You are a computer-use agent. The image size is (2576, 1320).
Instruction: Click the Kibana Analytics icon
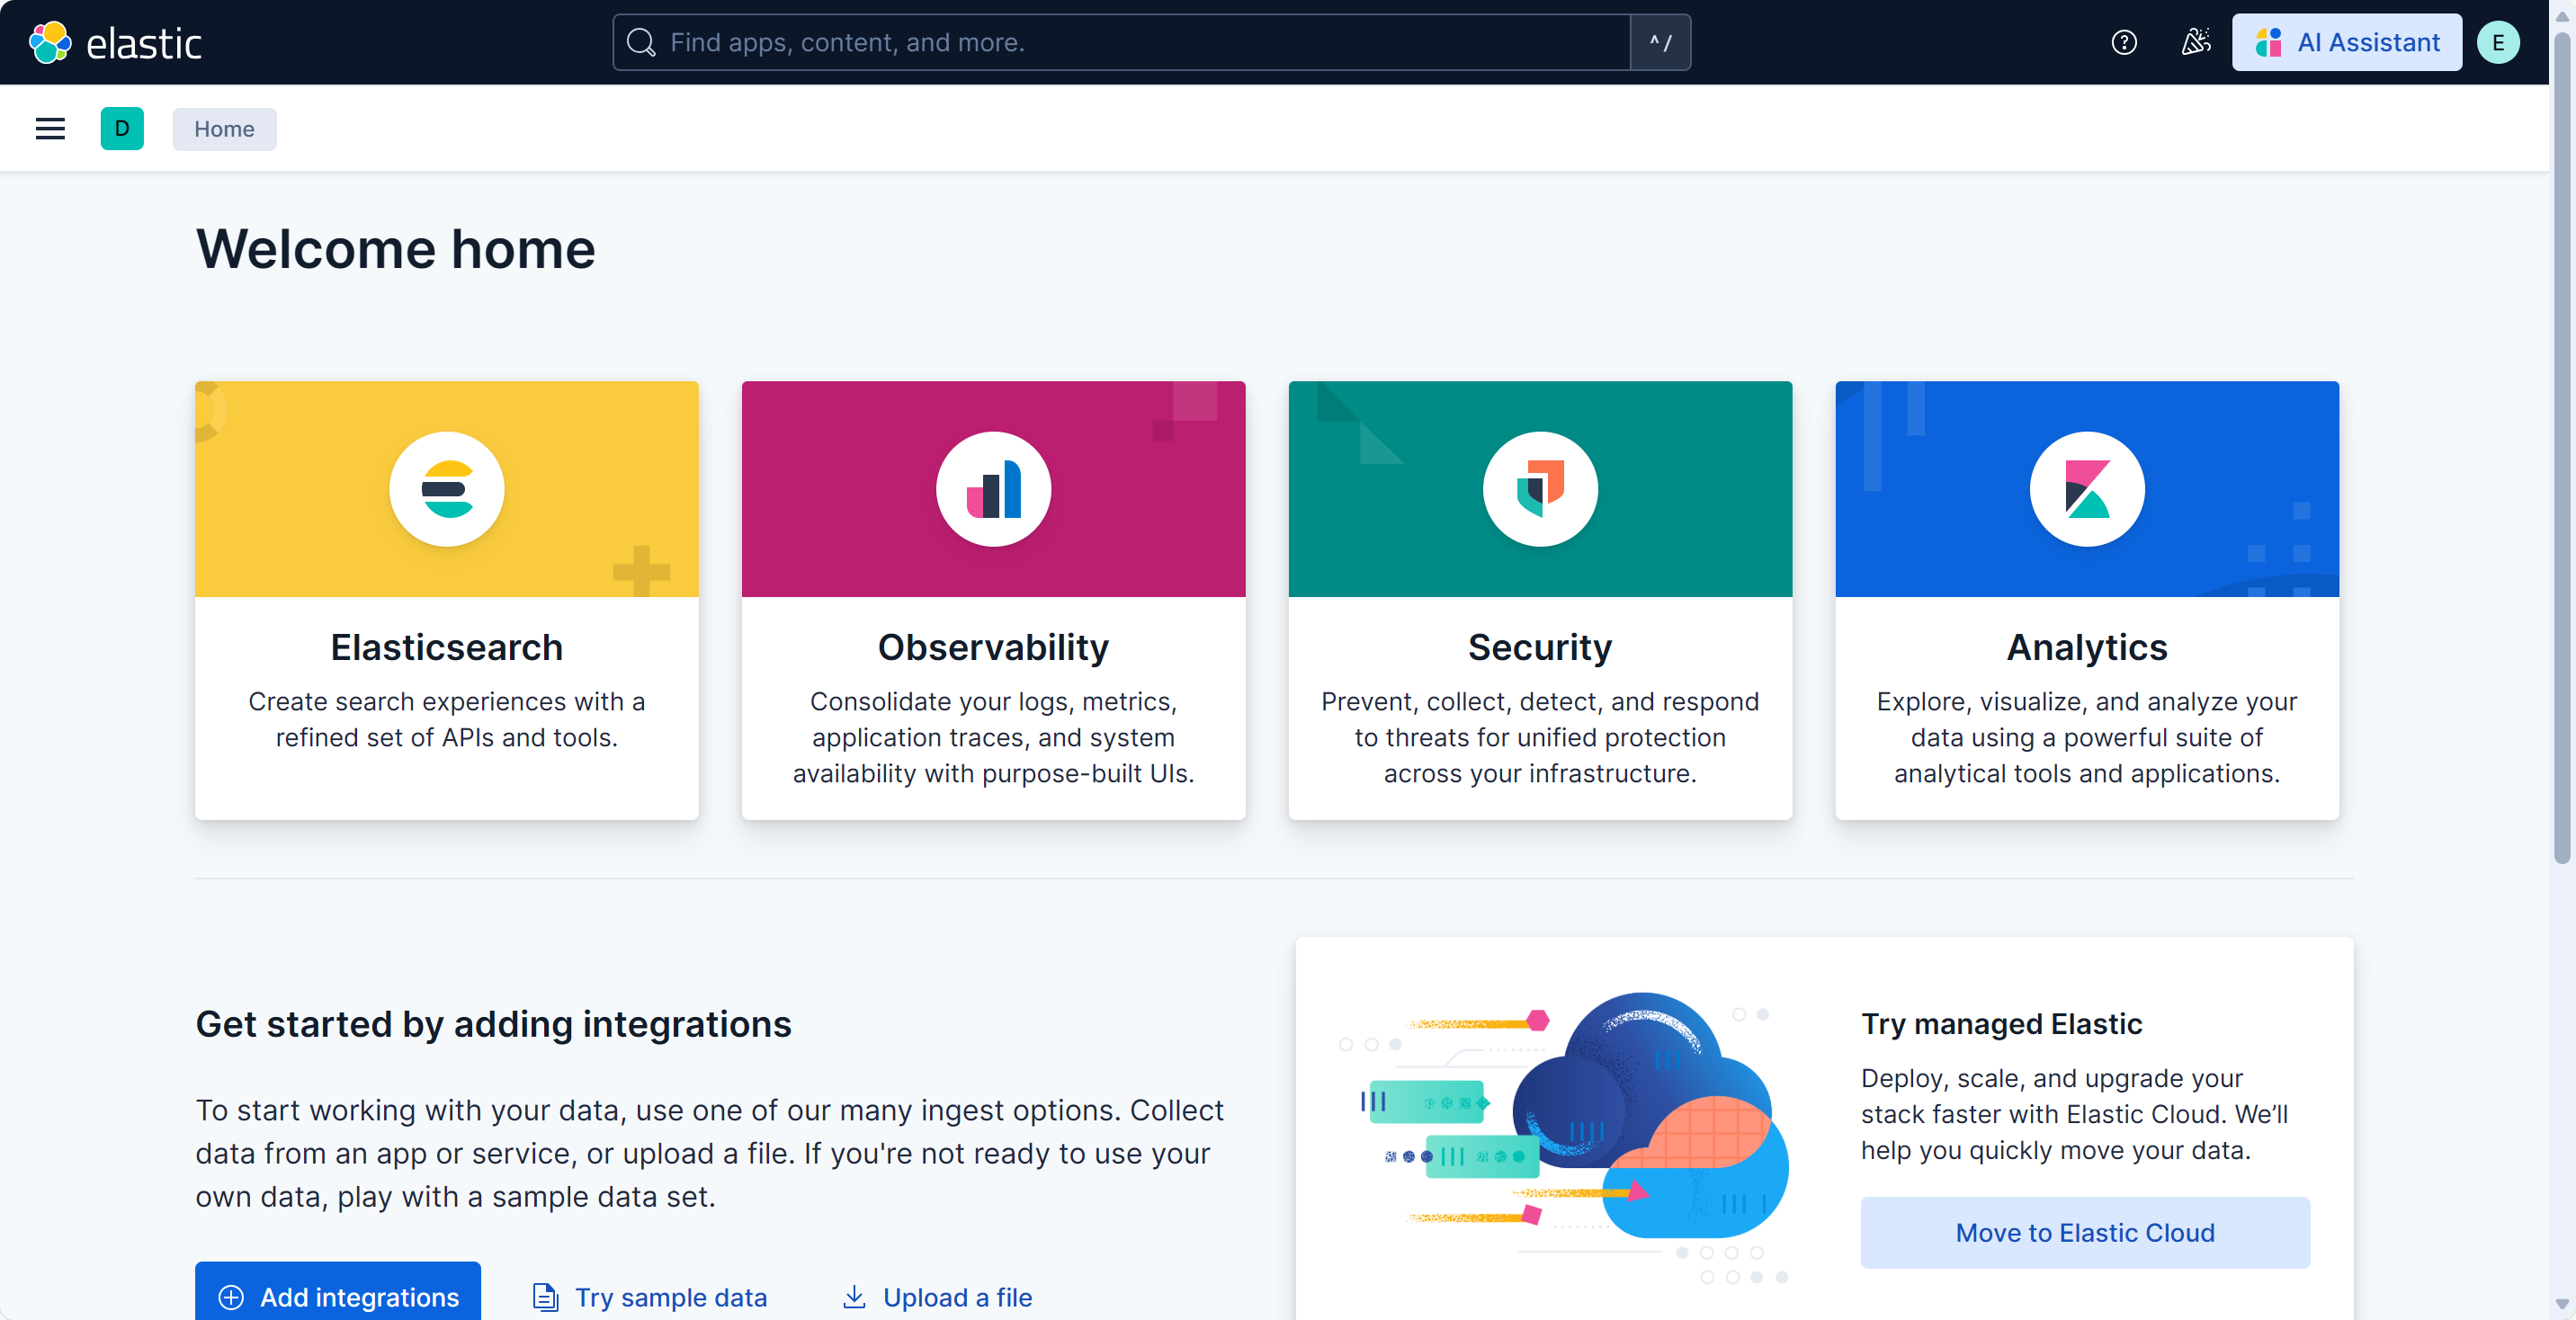pyautogui.click(x=2086, y=489)
